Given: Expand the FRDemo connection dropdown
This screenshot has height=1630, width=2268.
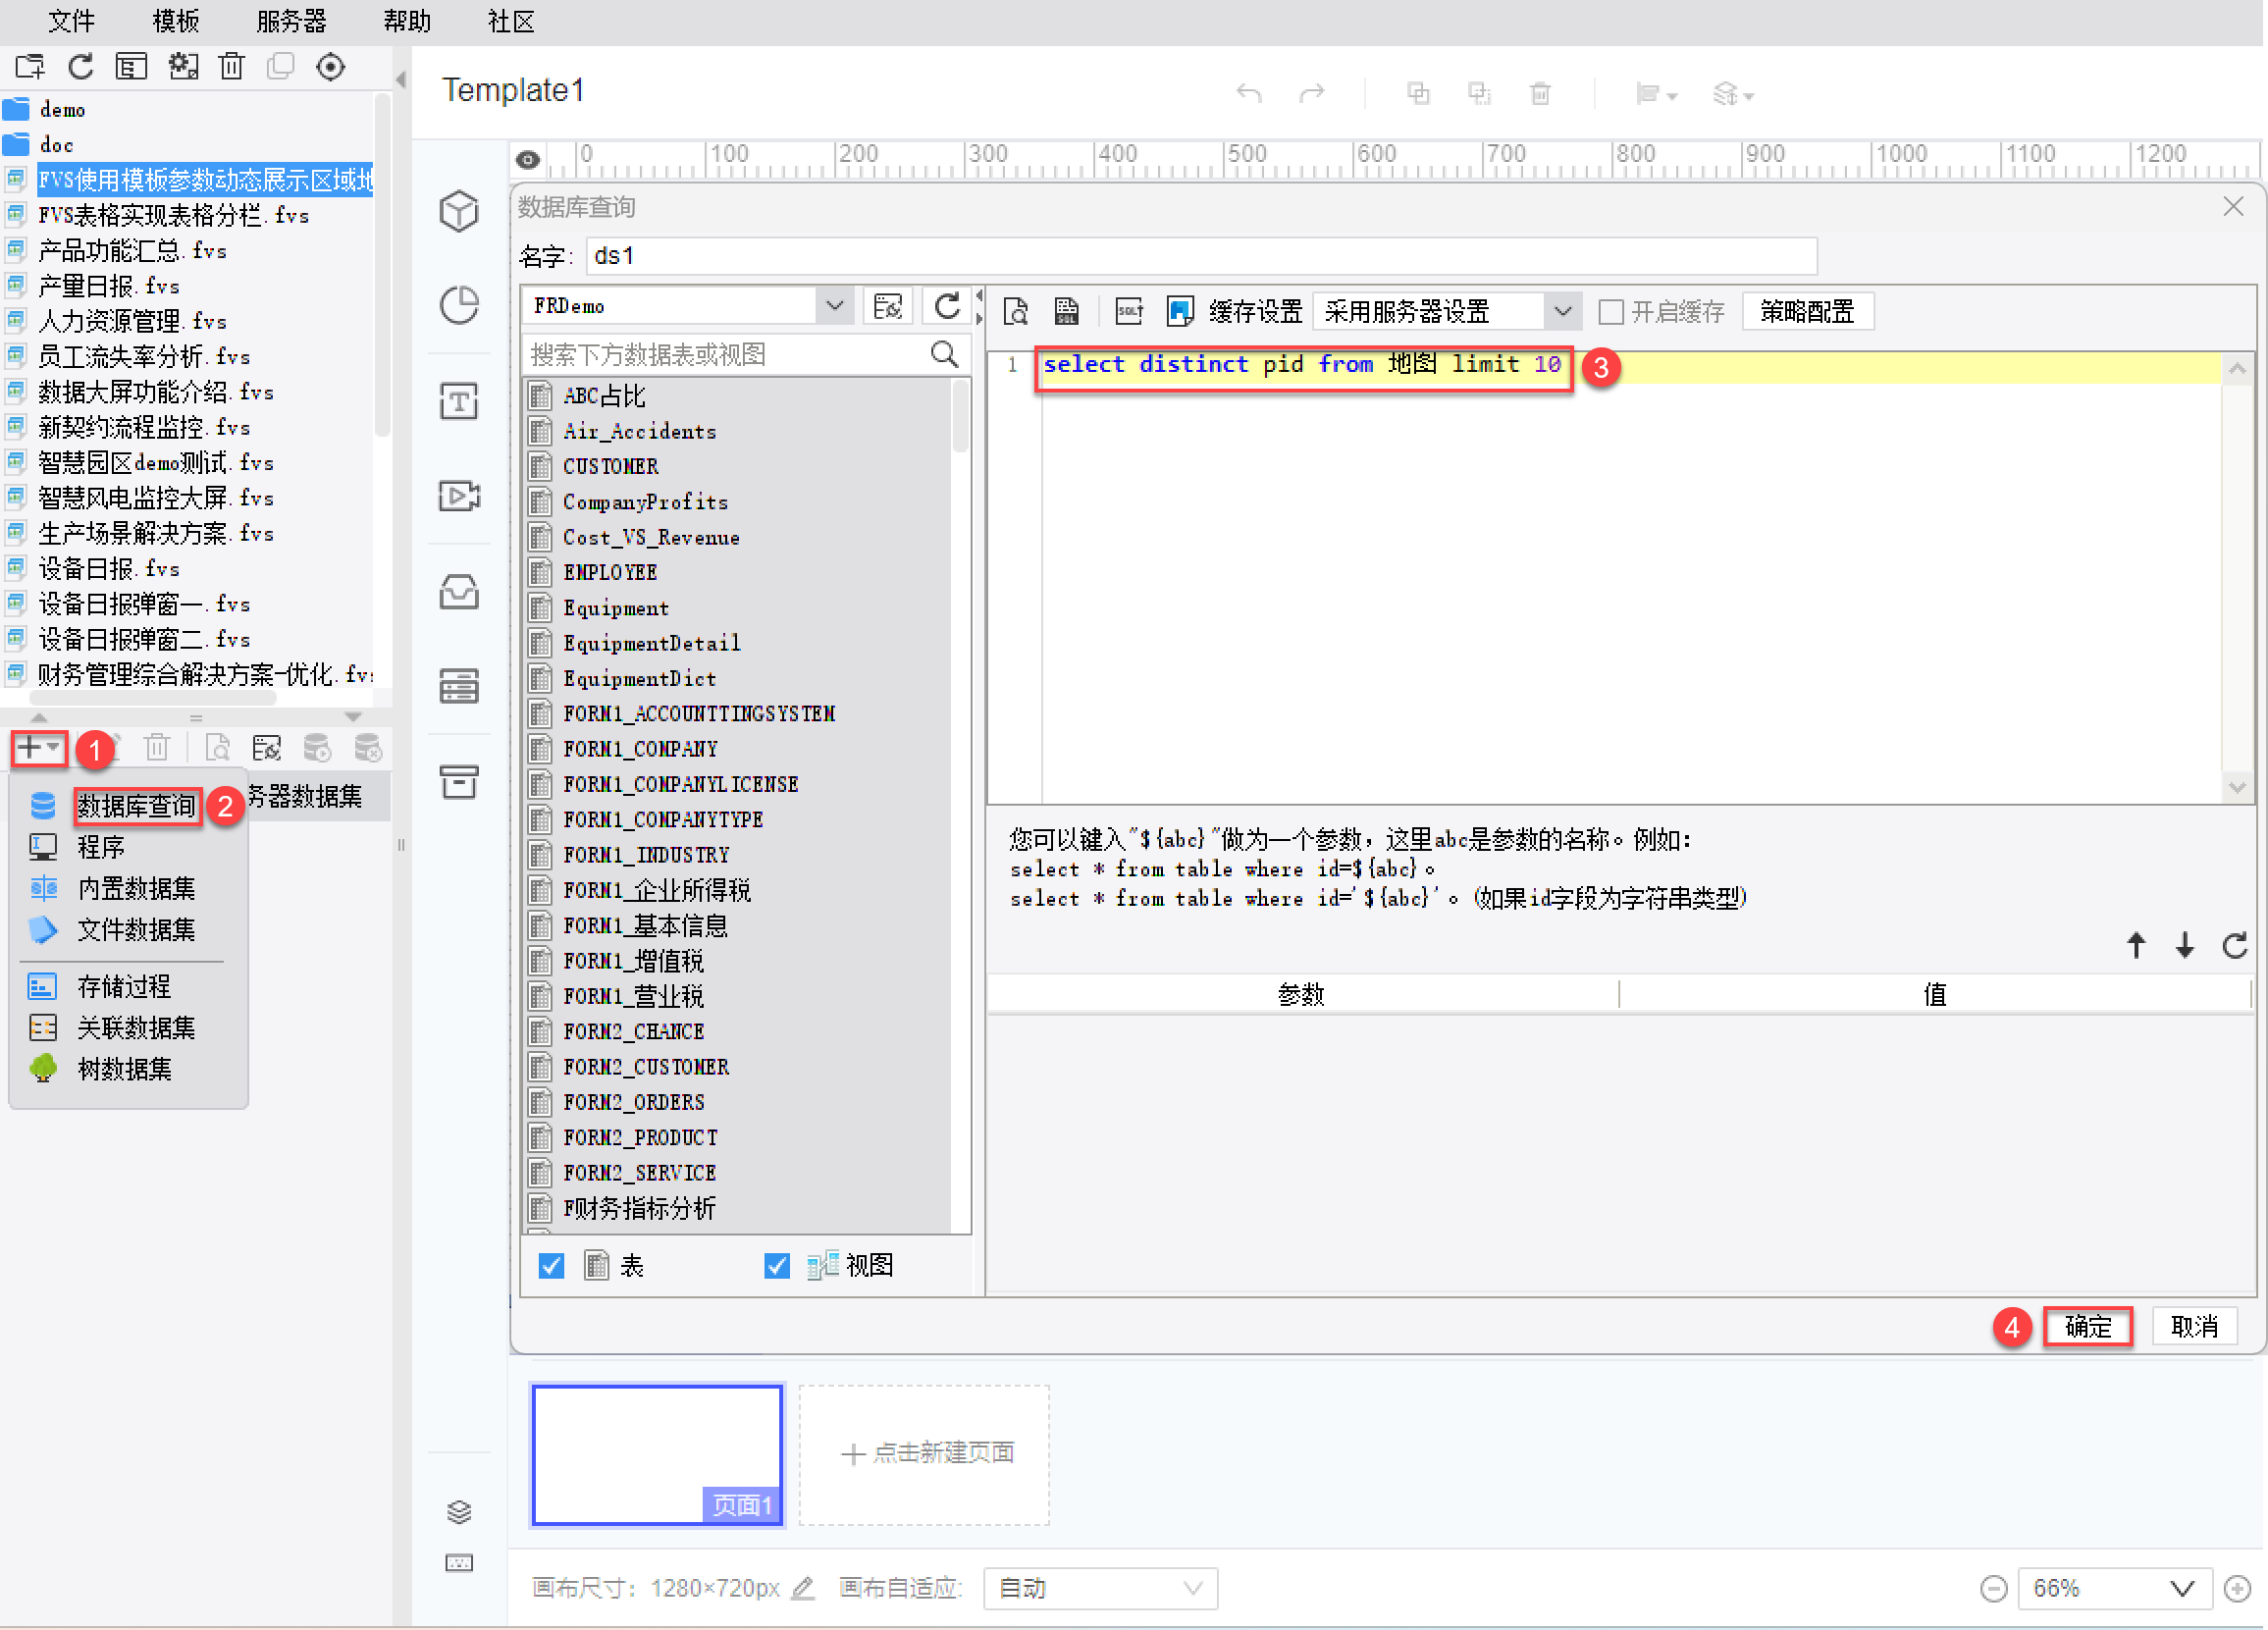Looking at the screenshot, I should [x=834, y=306].
